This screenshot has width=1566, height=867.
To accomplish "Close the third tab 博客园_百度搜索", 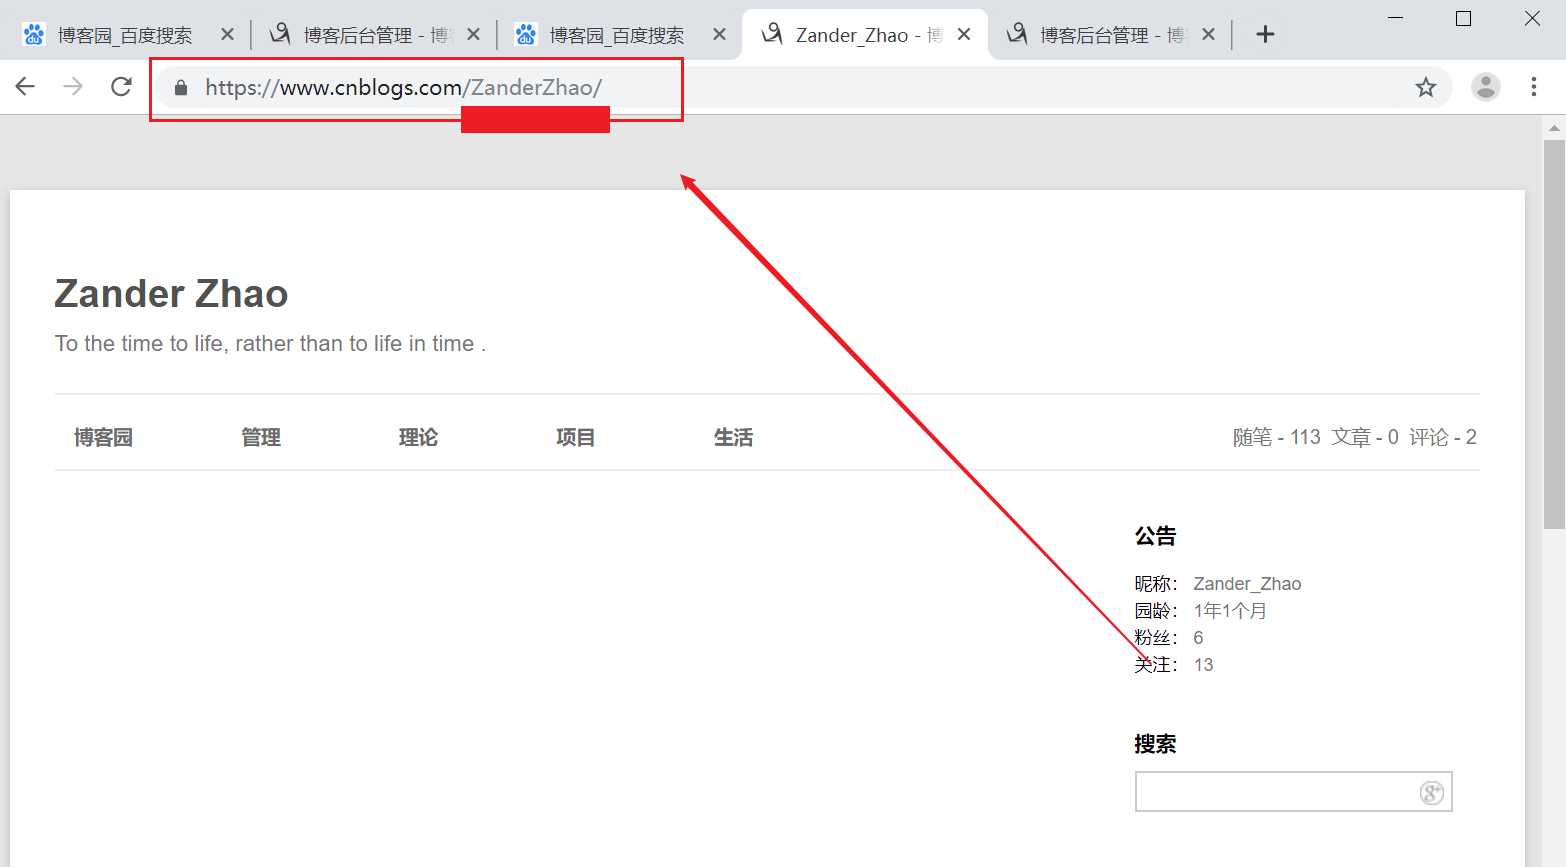I will point(719,34).
